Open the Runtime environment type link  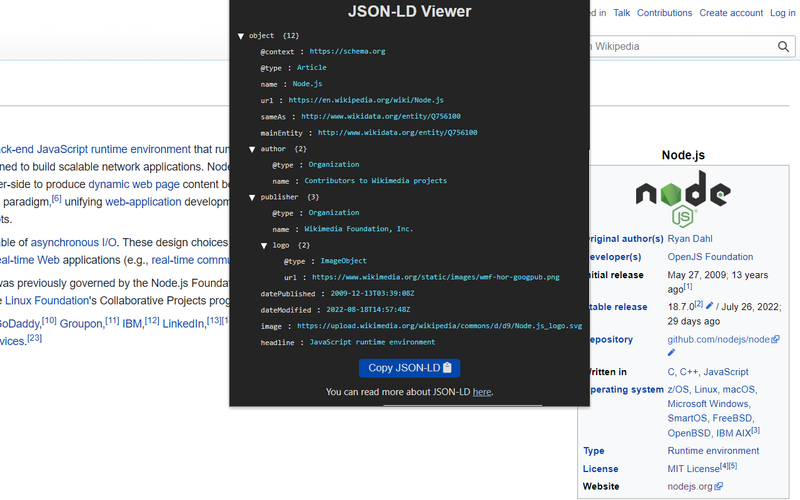(x=713, y=451)
